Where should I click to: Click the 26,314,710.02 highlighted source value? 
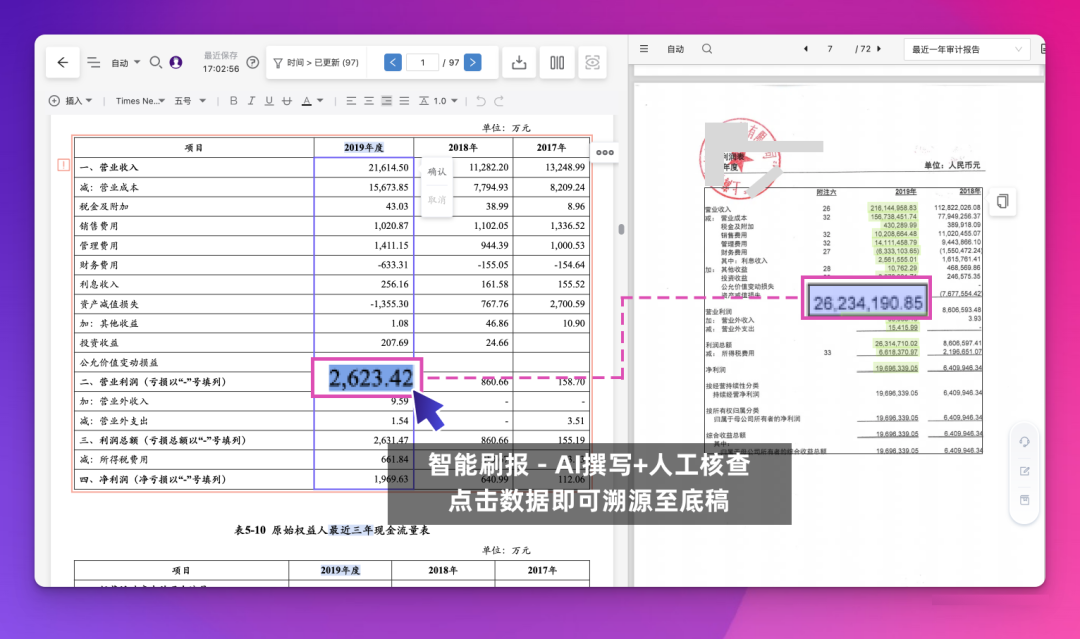[895, 343]
